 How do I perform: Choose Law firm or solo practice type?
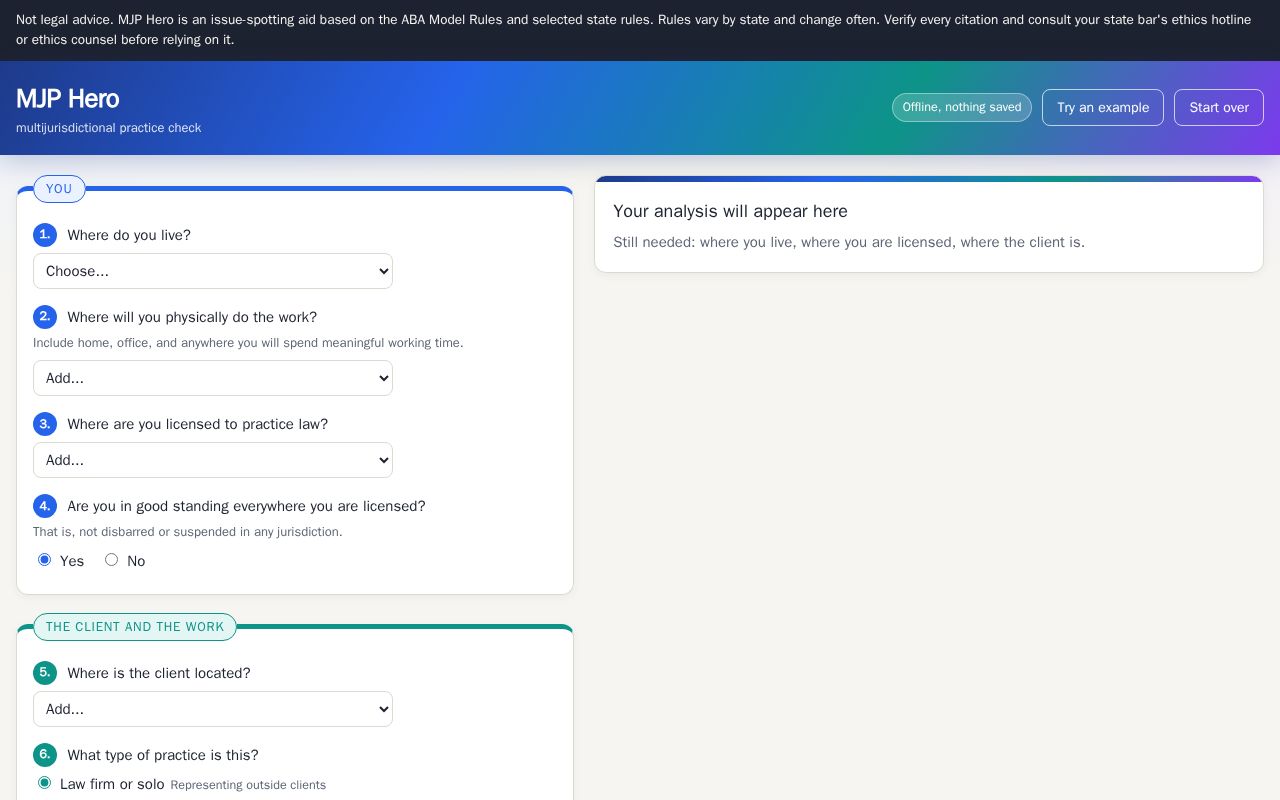pyautogui.click(x=44, y=783)
